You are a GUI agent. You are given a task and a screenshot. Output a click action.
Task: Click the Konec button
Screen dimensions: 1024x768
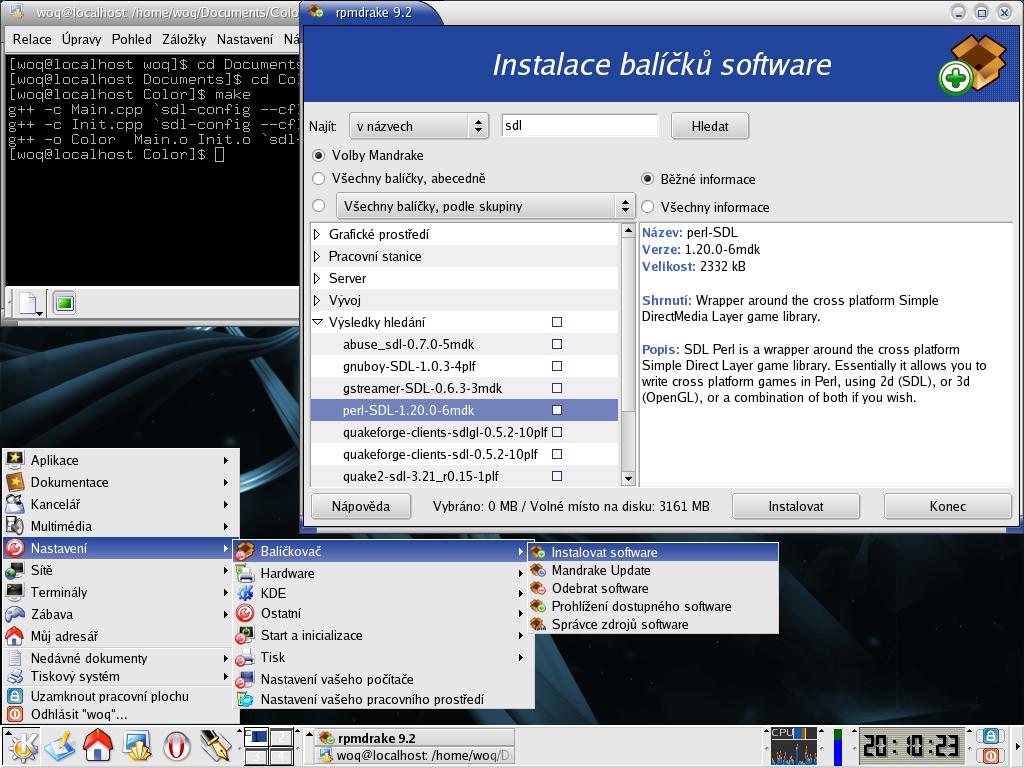click(948, 506)
